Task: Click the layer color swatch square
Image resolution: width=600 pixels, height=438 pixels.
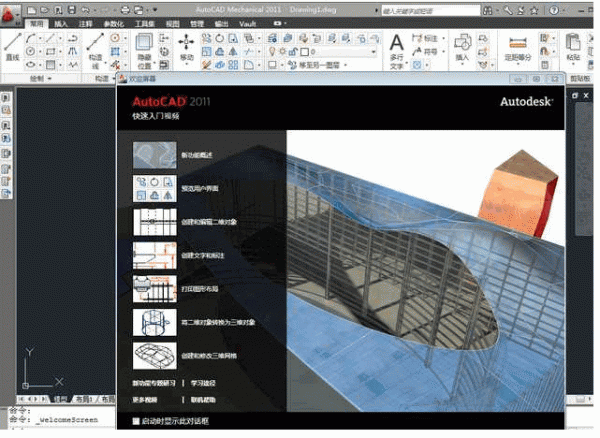Action: [305, 51]
